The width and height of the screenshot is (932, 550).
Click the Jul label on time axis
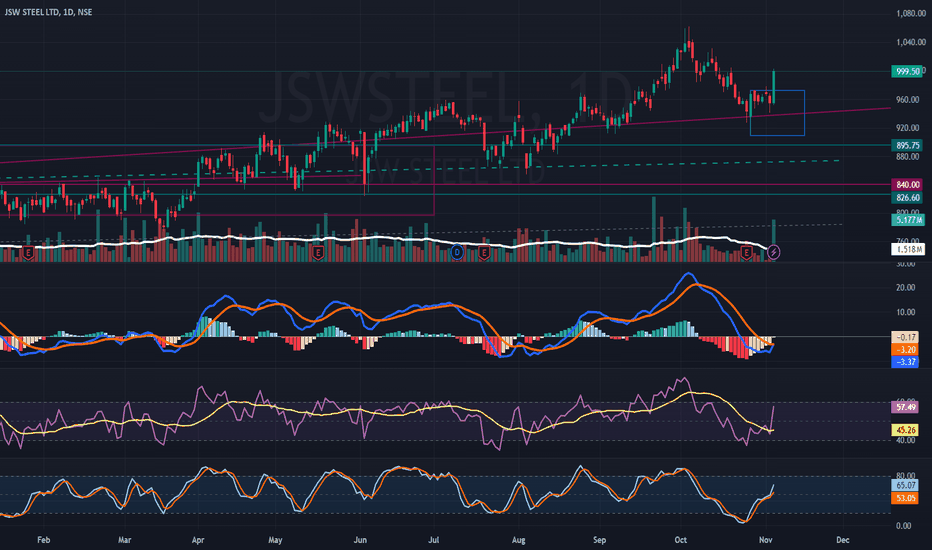coord(434,540)
